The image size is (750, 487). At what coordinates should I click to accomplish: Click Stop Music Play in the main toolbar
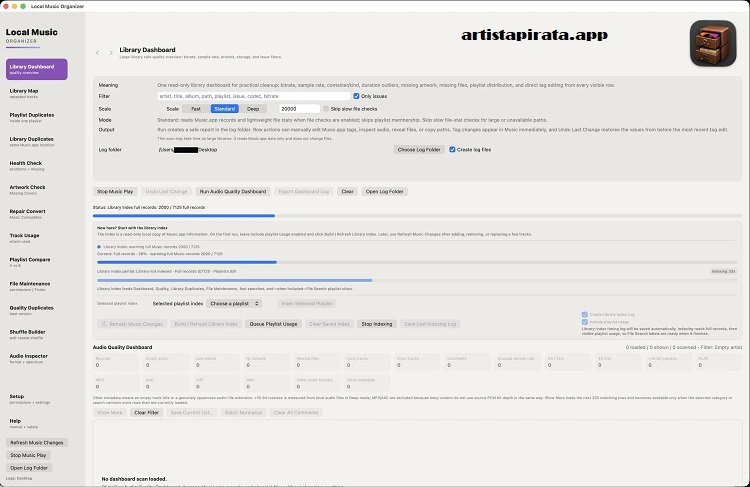pyautogui.click(x=115, y=191)
